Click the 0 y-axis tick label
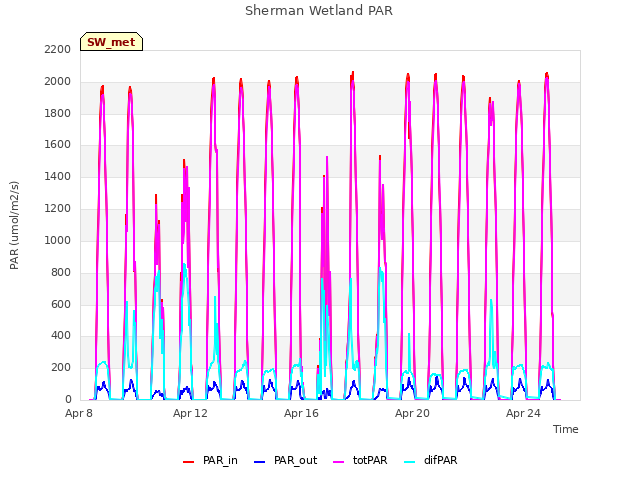Screen dimensions: 640x480 pos(68,399)
